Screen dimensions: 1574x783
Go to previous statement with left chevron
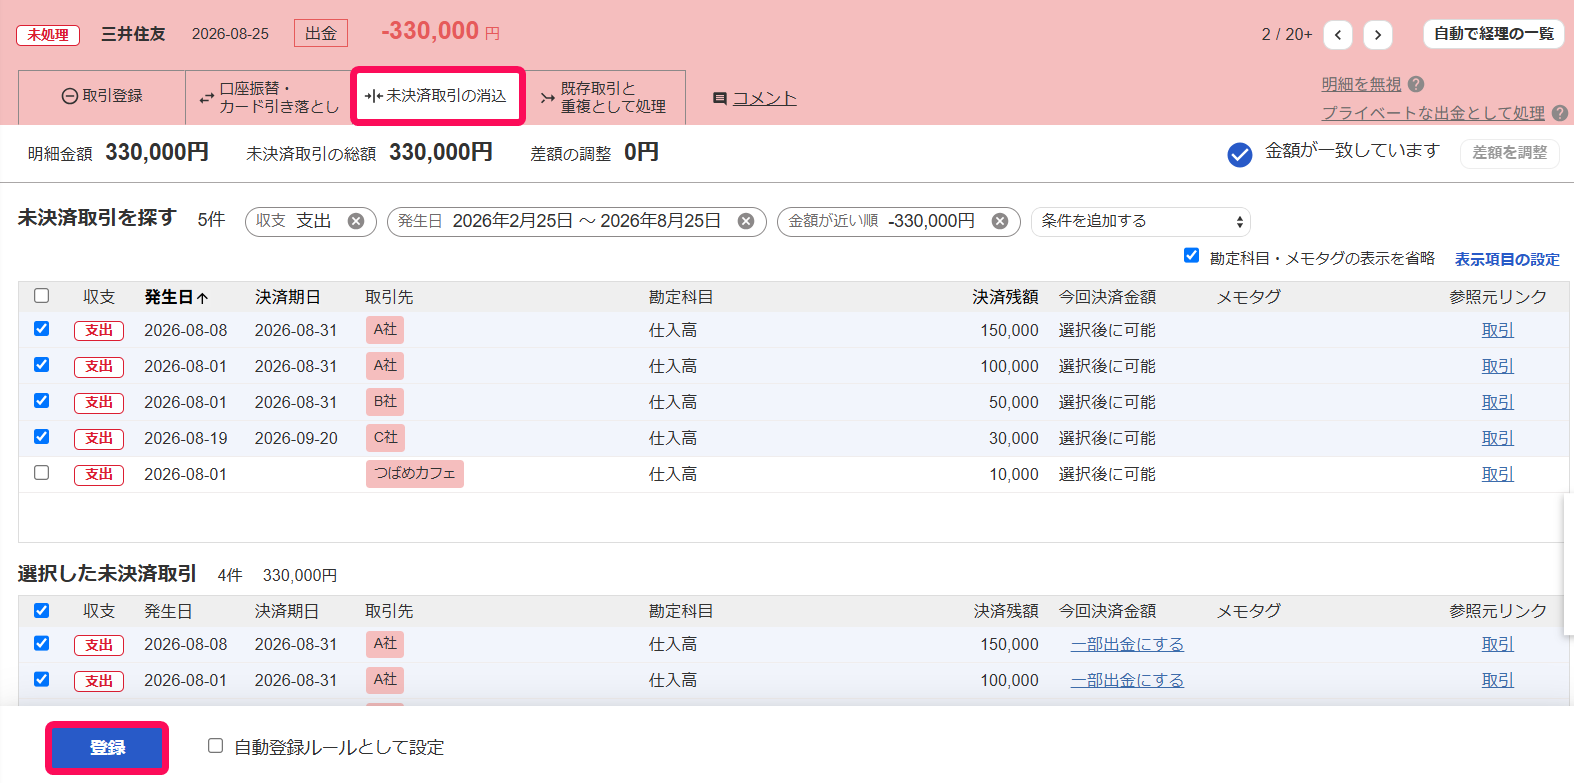pos(1338,35)
